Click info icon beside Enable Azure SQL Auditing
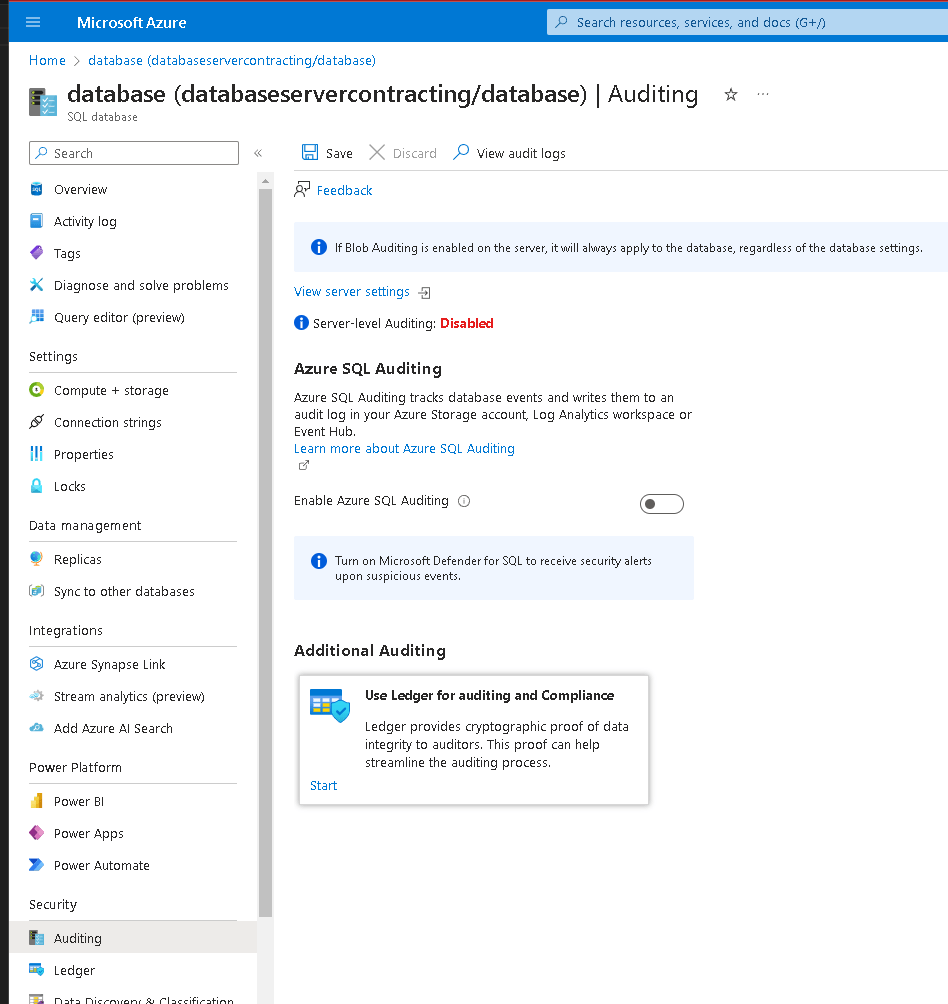Viewport: 948px width, 1004px height. click(464, 501)
